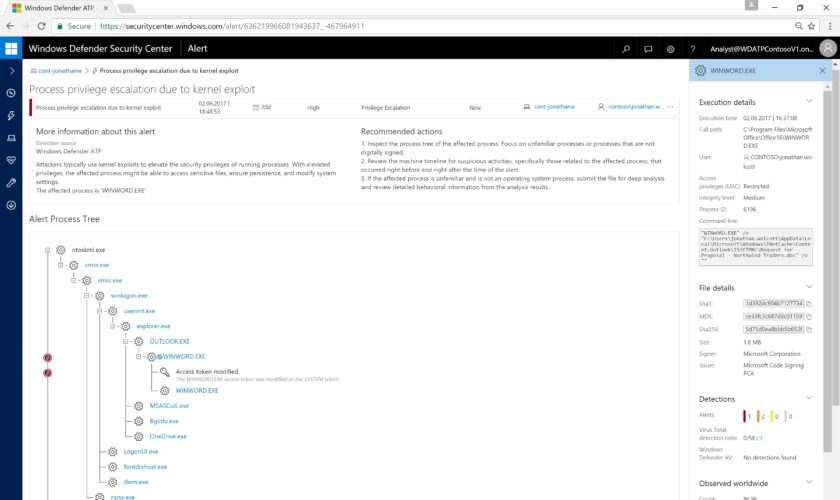Click the dashboard clock icon in sidebar
This screenshot has height=500, width=840.
(11, 93)
